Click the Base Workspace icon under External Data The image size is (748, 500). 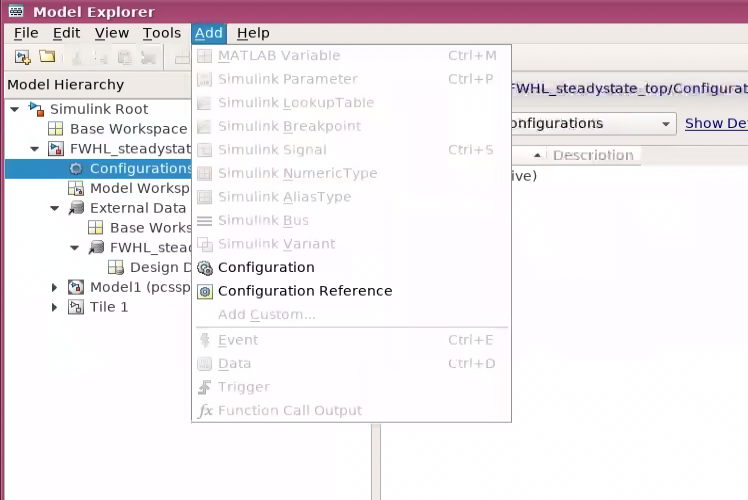(x=95, y=228)
